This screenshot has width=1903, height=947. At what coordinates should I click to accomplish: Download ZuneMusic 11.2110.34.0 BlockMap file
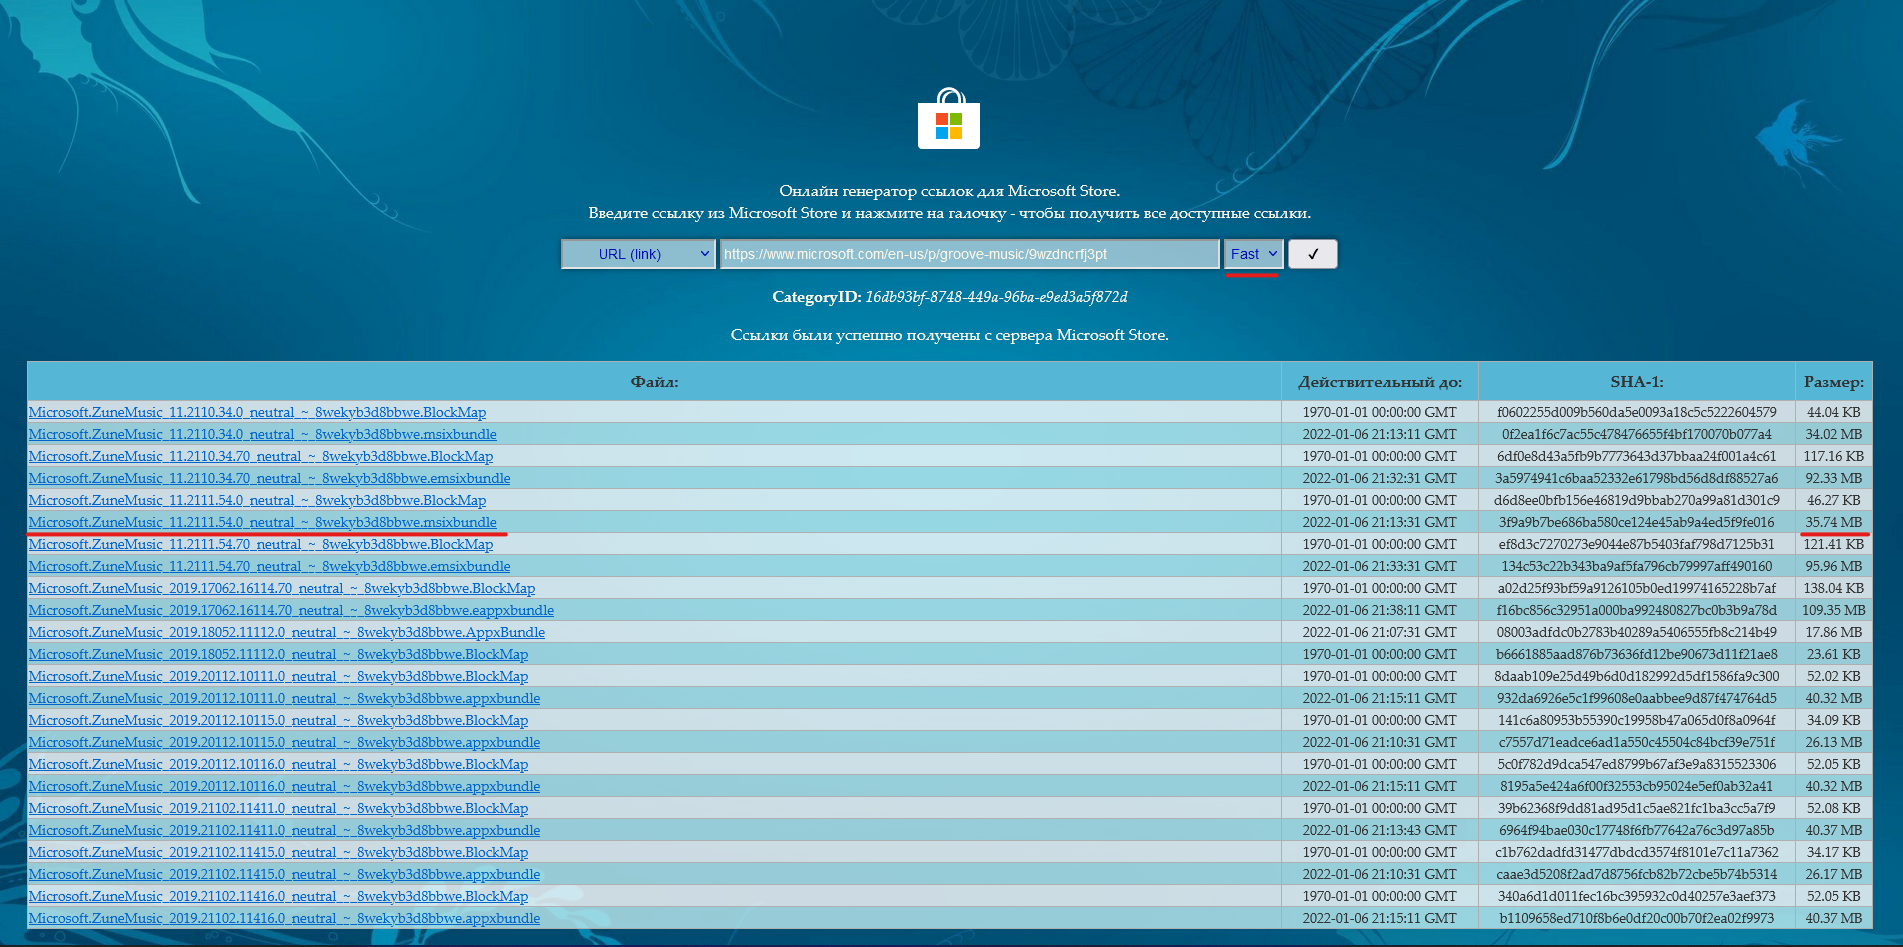click(257, 412)
